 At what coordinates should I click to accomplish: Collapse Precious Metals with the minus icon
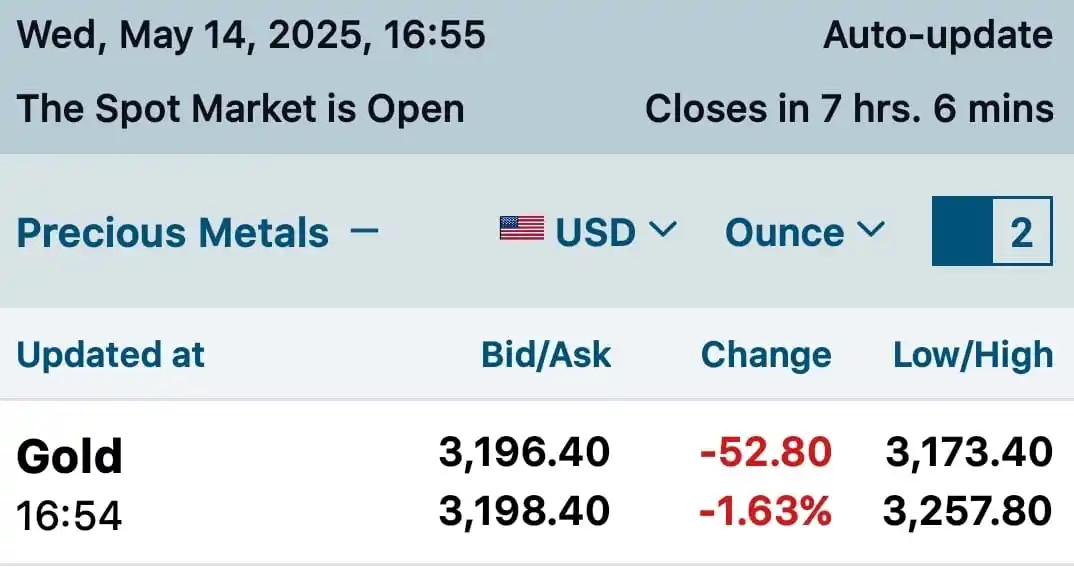[x=364, y=230]
